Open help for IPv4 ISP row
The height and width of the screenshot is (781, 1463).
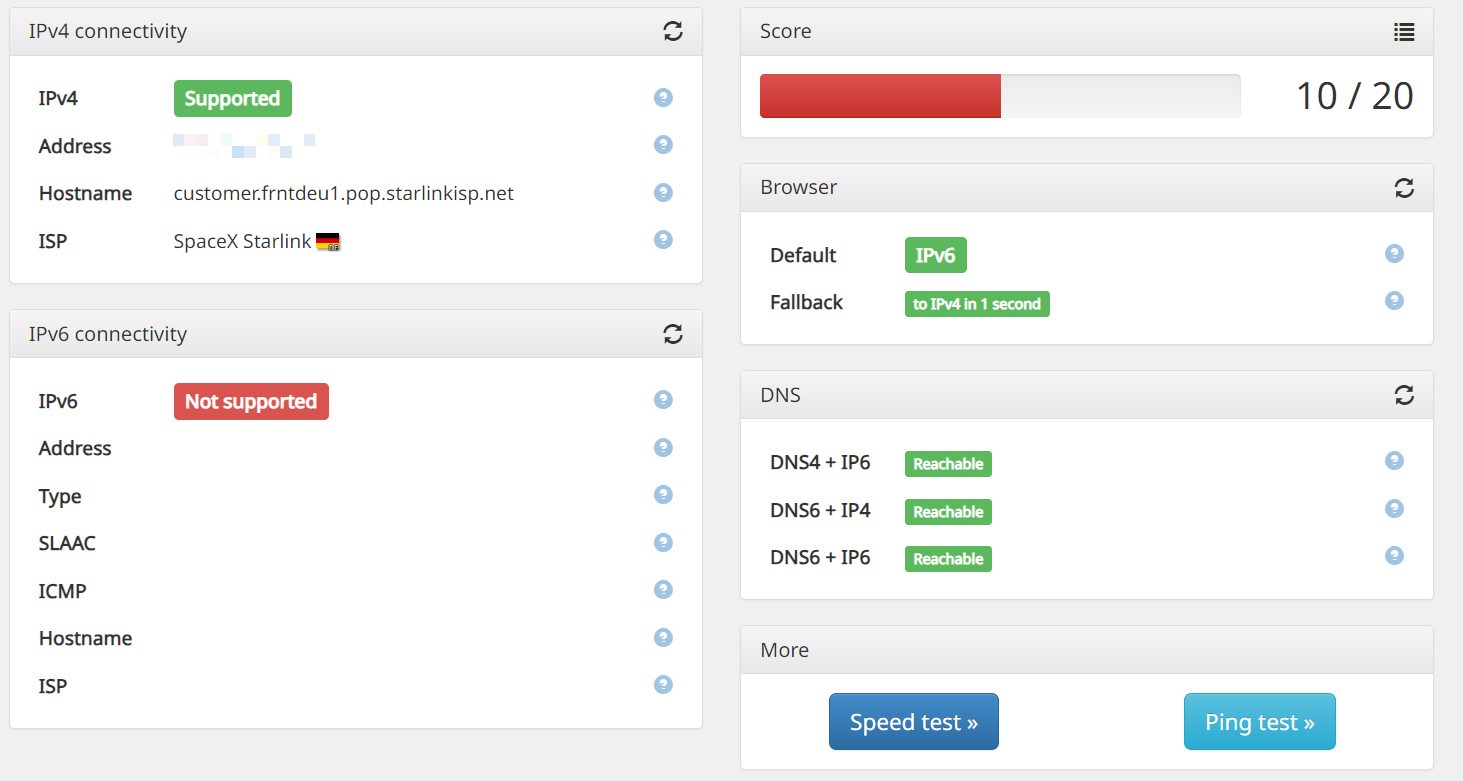[x=663, y=239]
